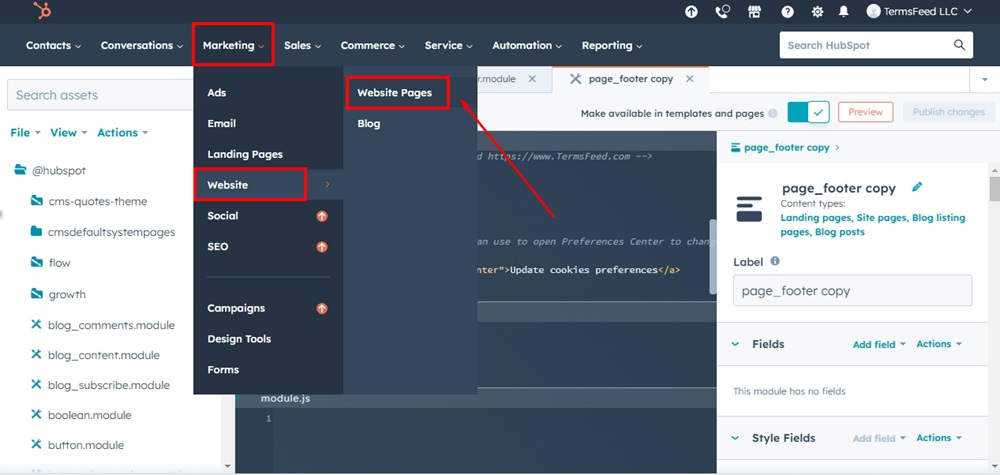Choose Website Pages in submenu
Viewport: 1000px width, 475px height.
(395, 92)
